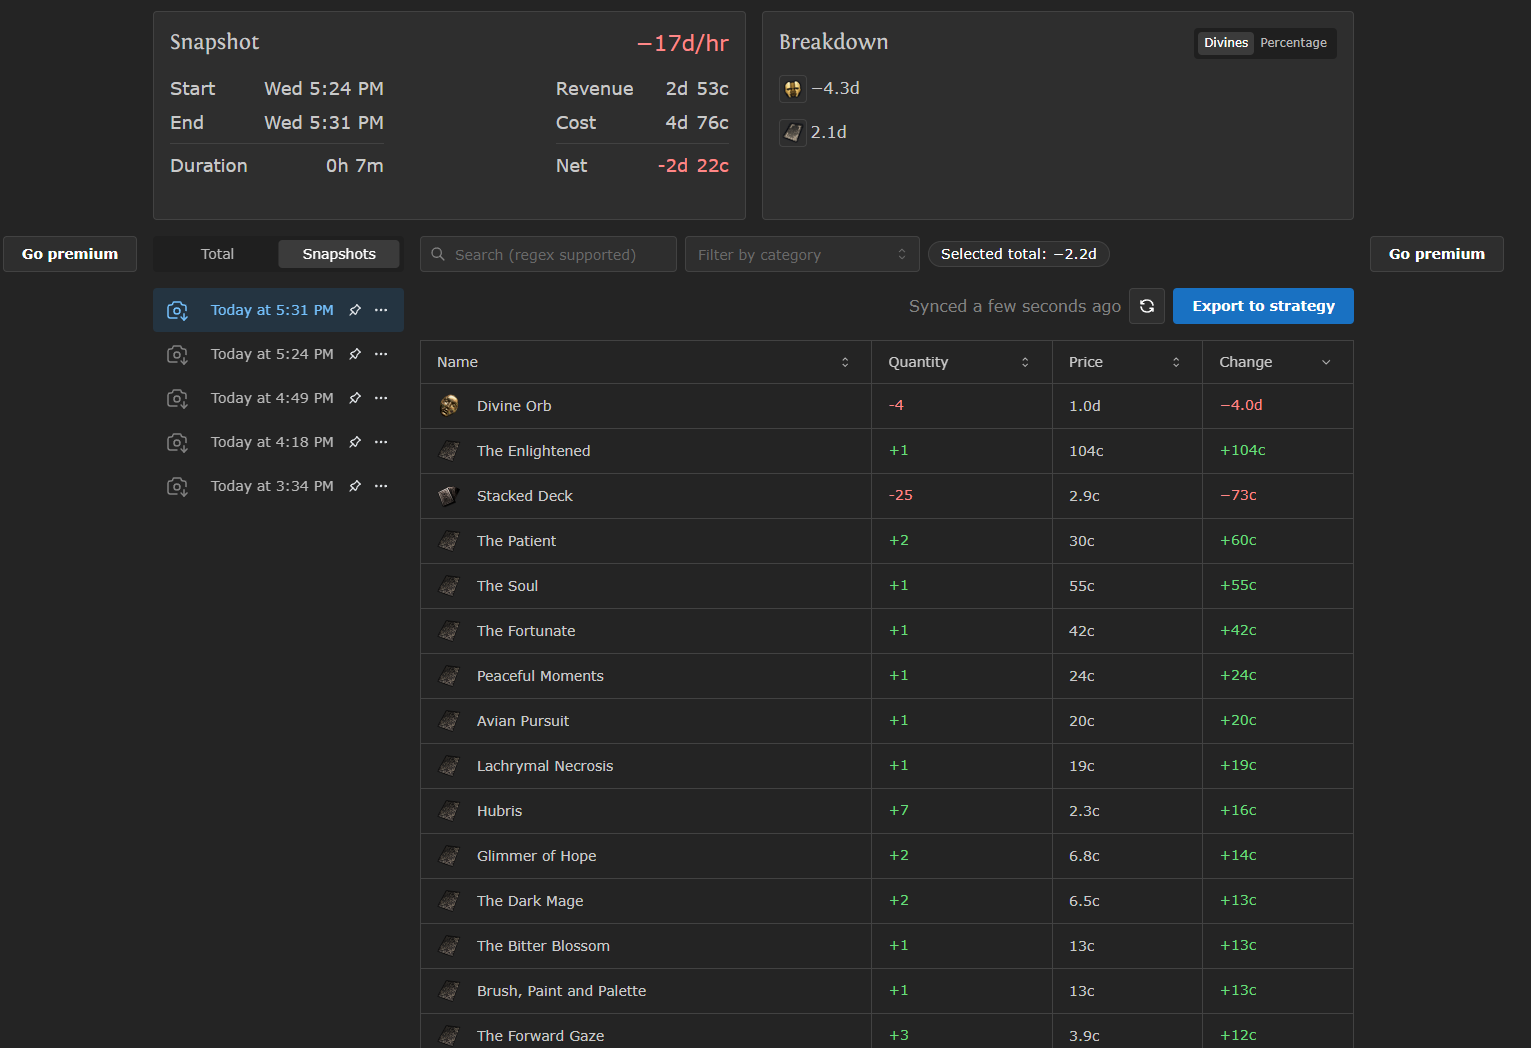Click the Avian Pursuit row name
1531x1048 pixels.
click(523, 721)
